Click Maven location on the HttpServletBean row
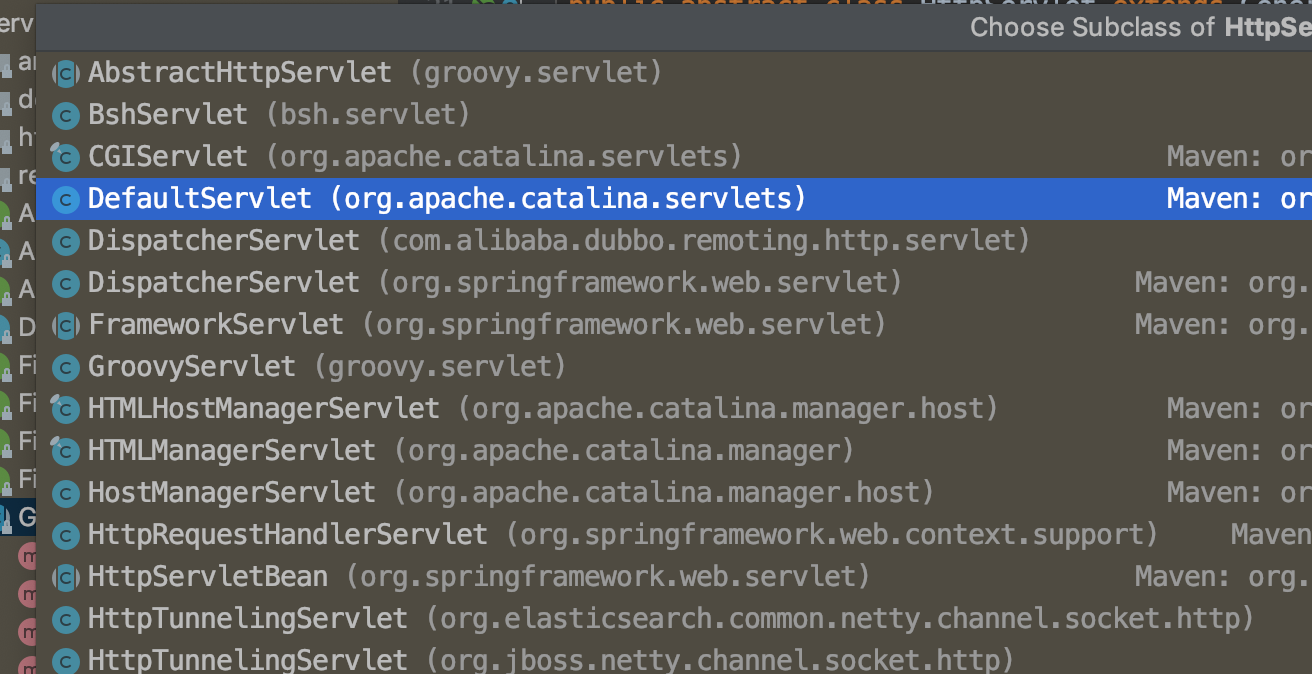Screen dimensions: 1312x674 [1223, 578]
